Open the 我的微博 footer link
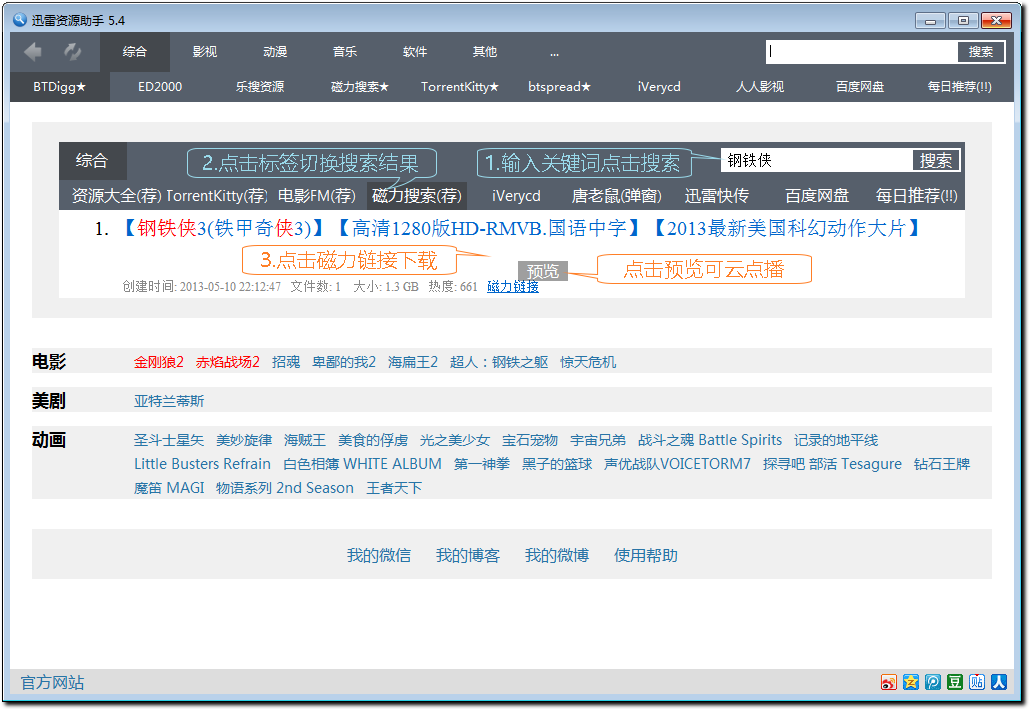Screen dimensions: 1030x709 point(556,556)
